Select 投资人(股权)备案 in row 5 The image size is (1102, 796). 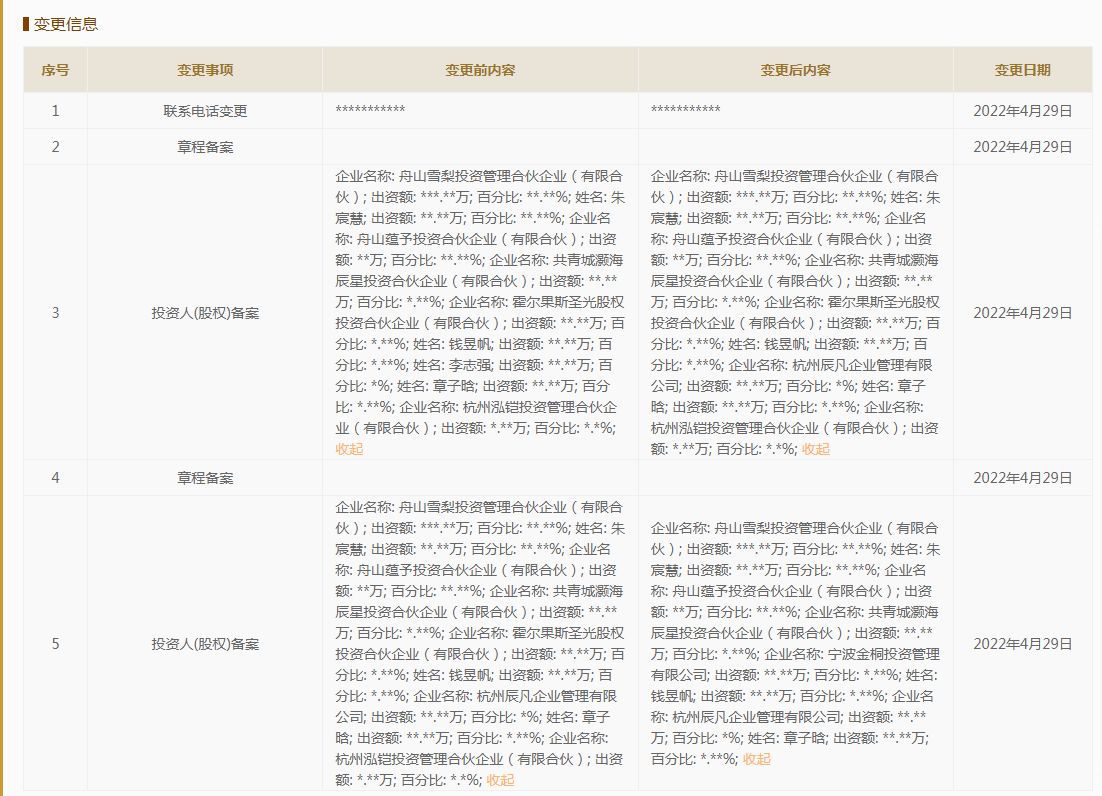pyautogui.click(x=205, y=644)
